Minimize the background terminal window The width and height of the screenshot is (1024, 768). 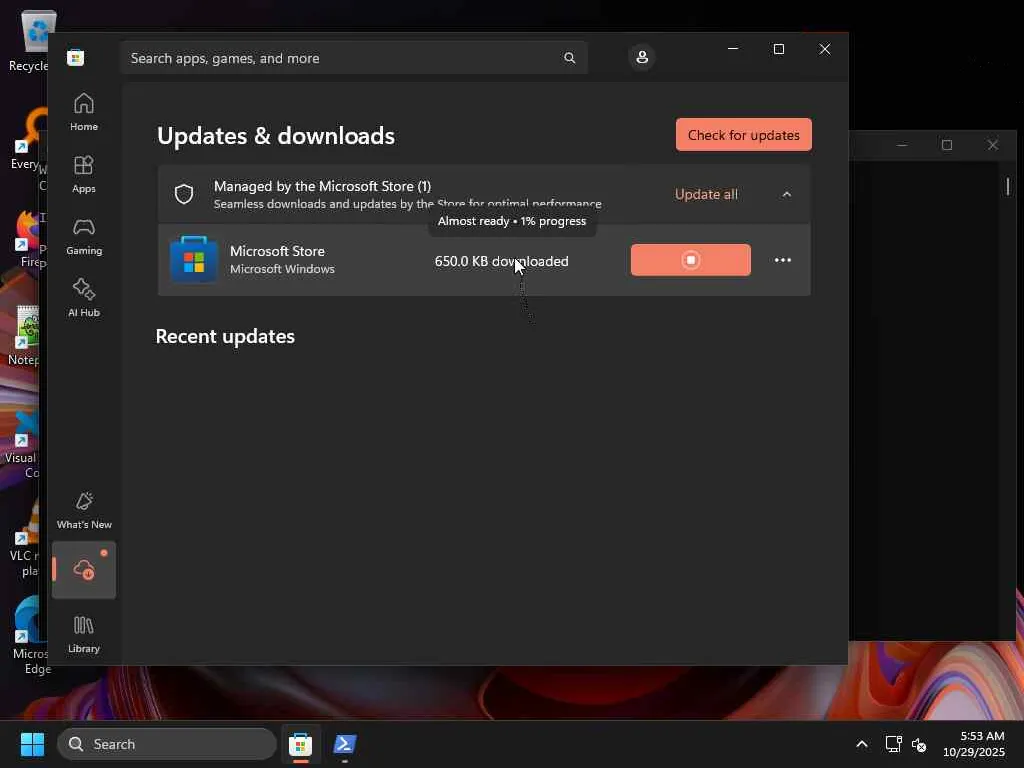(902, 145)
